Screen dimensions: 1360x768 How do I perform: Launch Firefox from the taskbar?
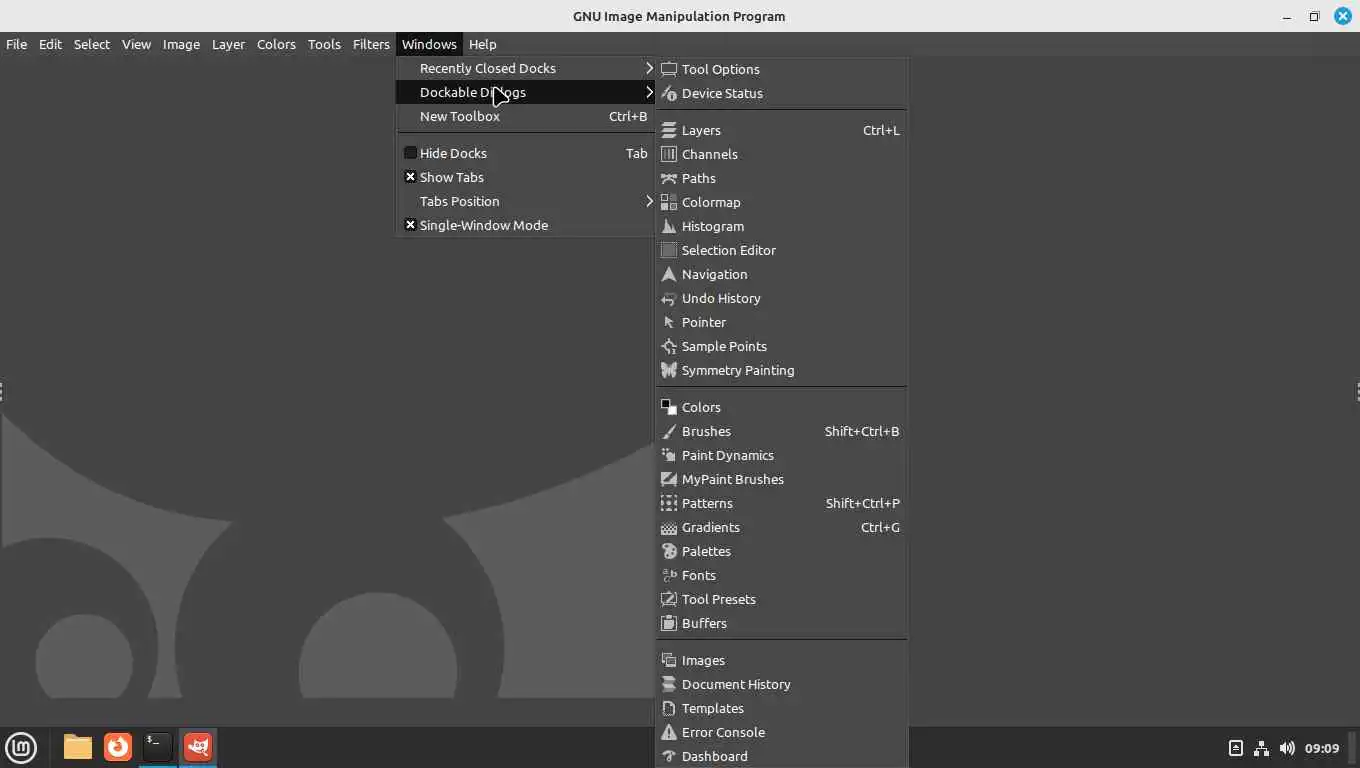click(x=118, y=747)
